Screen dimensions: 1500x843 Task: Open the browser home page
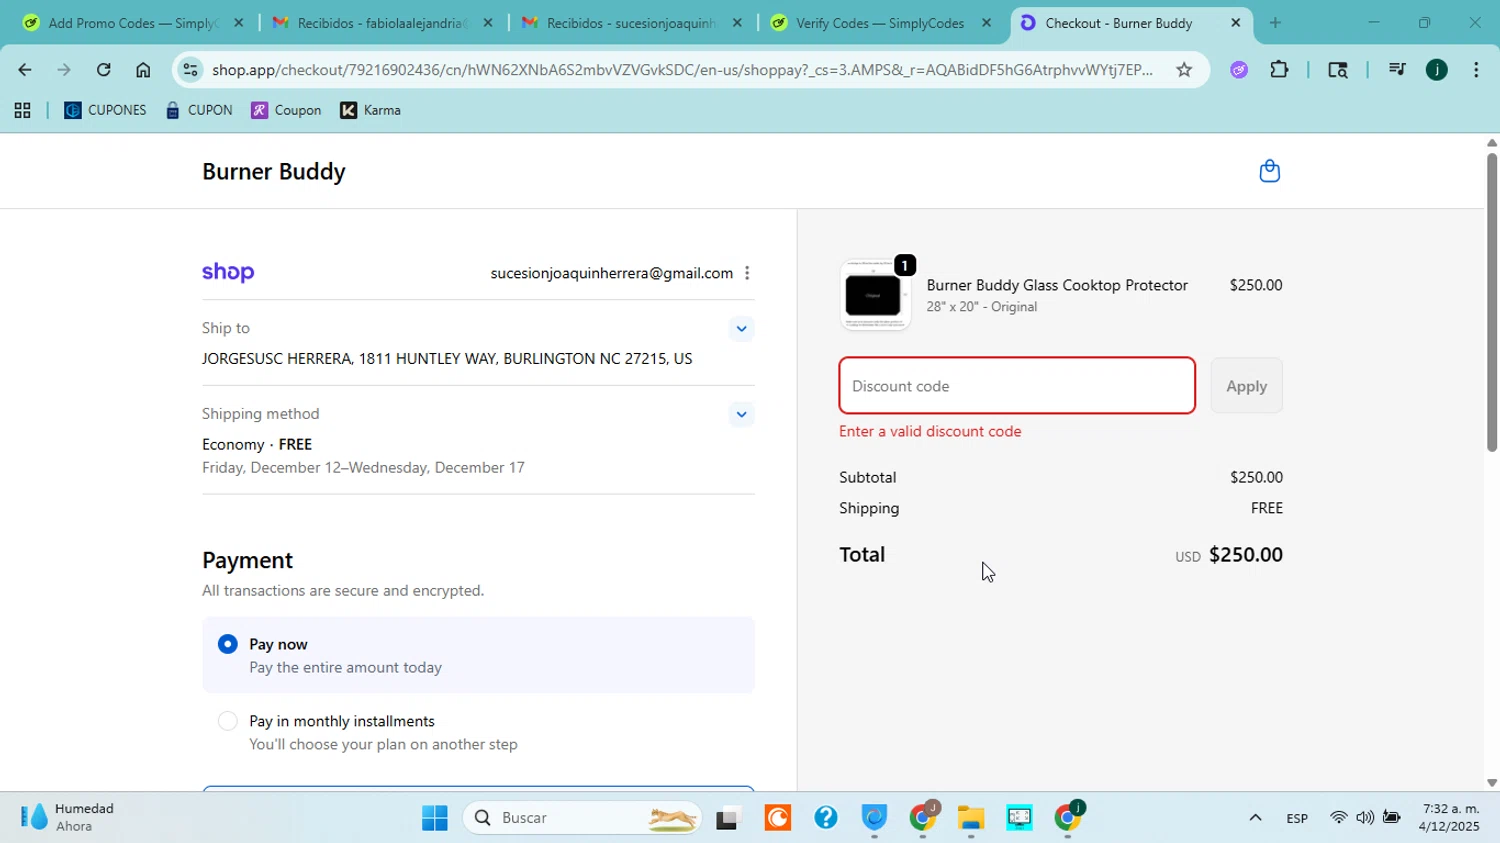143,69
